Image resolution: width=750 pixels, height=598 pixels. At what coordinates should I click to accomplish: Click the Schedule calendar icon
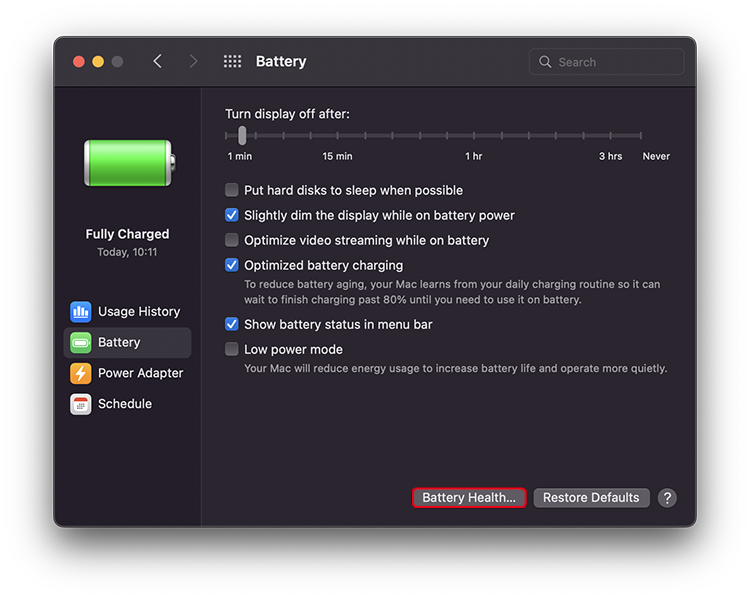(80, 404)
